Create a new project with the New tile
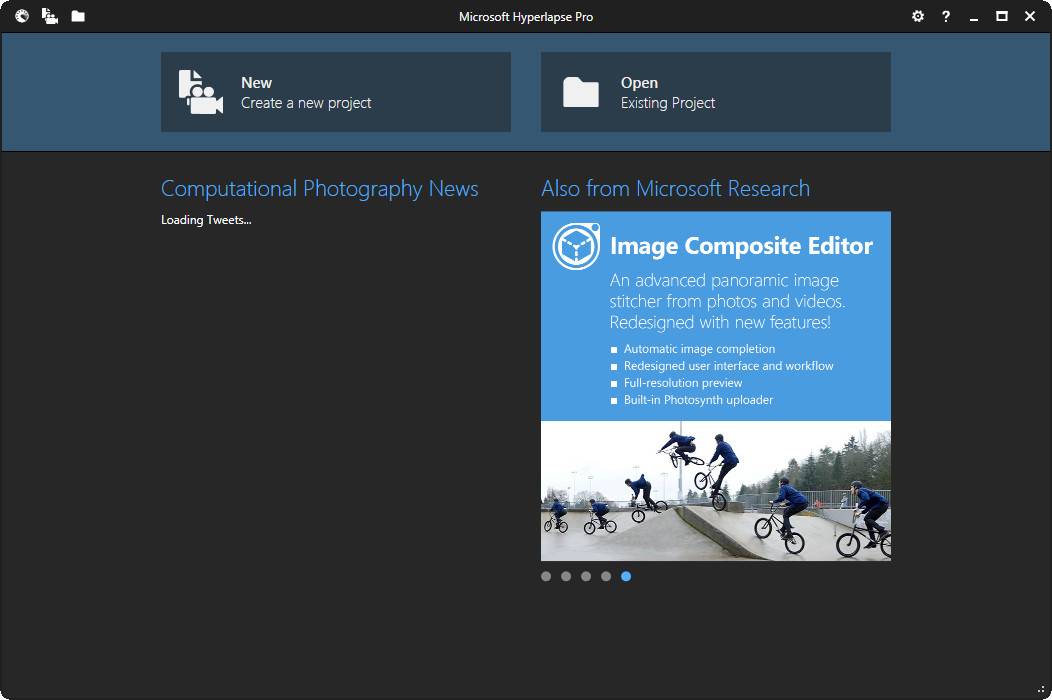Viewport: 1052px width, 700px height. point(335,92)
